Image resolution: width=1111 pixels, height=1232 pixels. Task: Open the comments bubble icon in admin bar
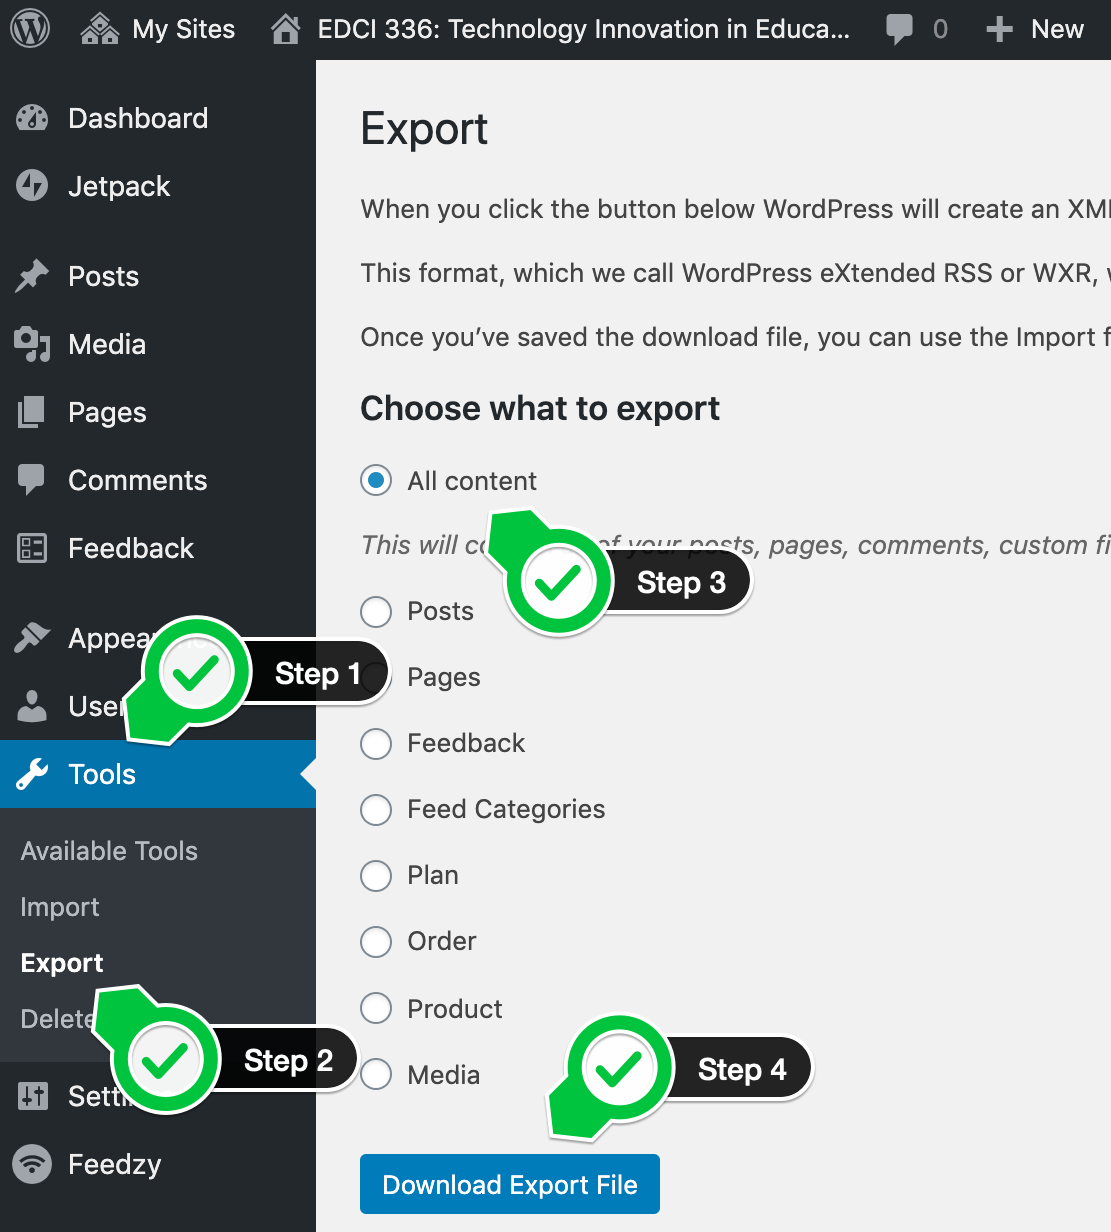(x=899, y=29)
